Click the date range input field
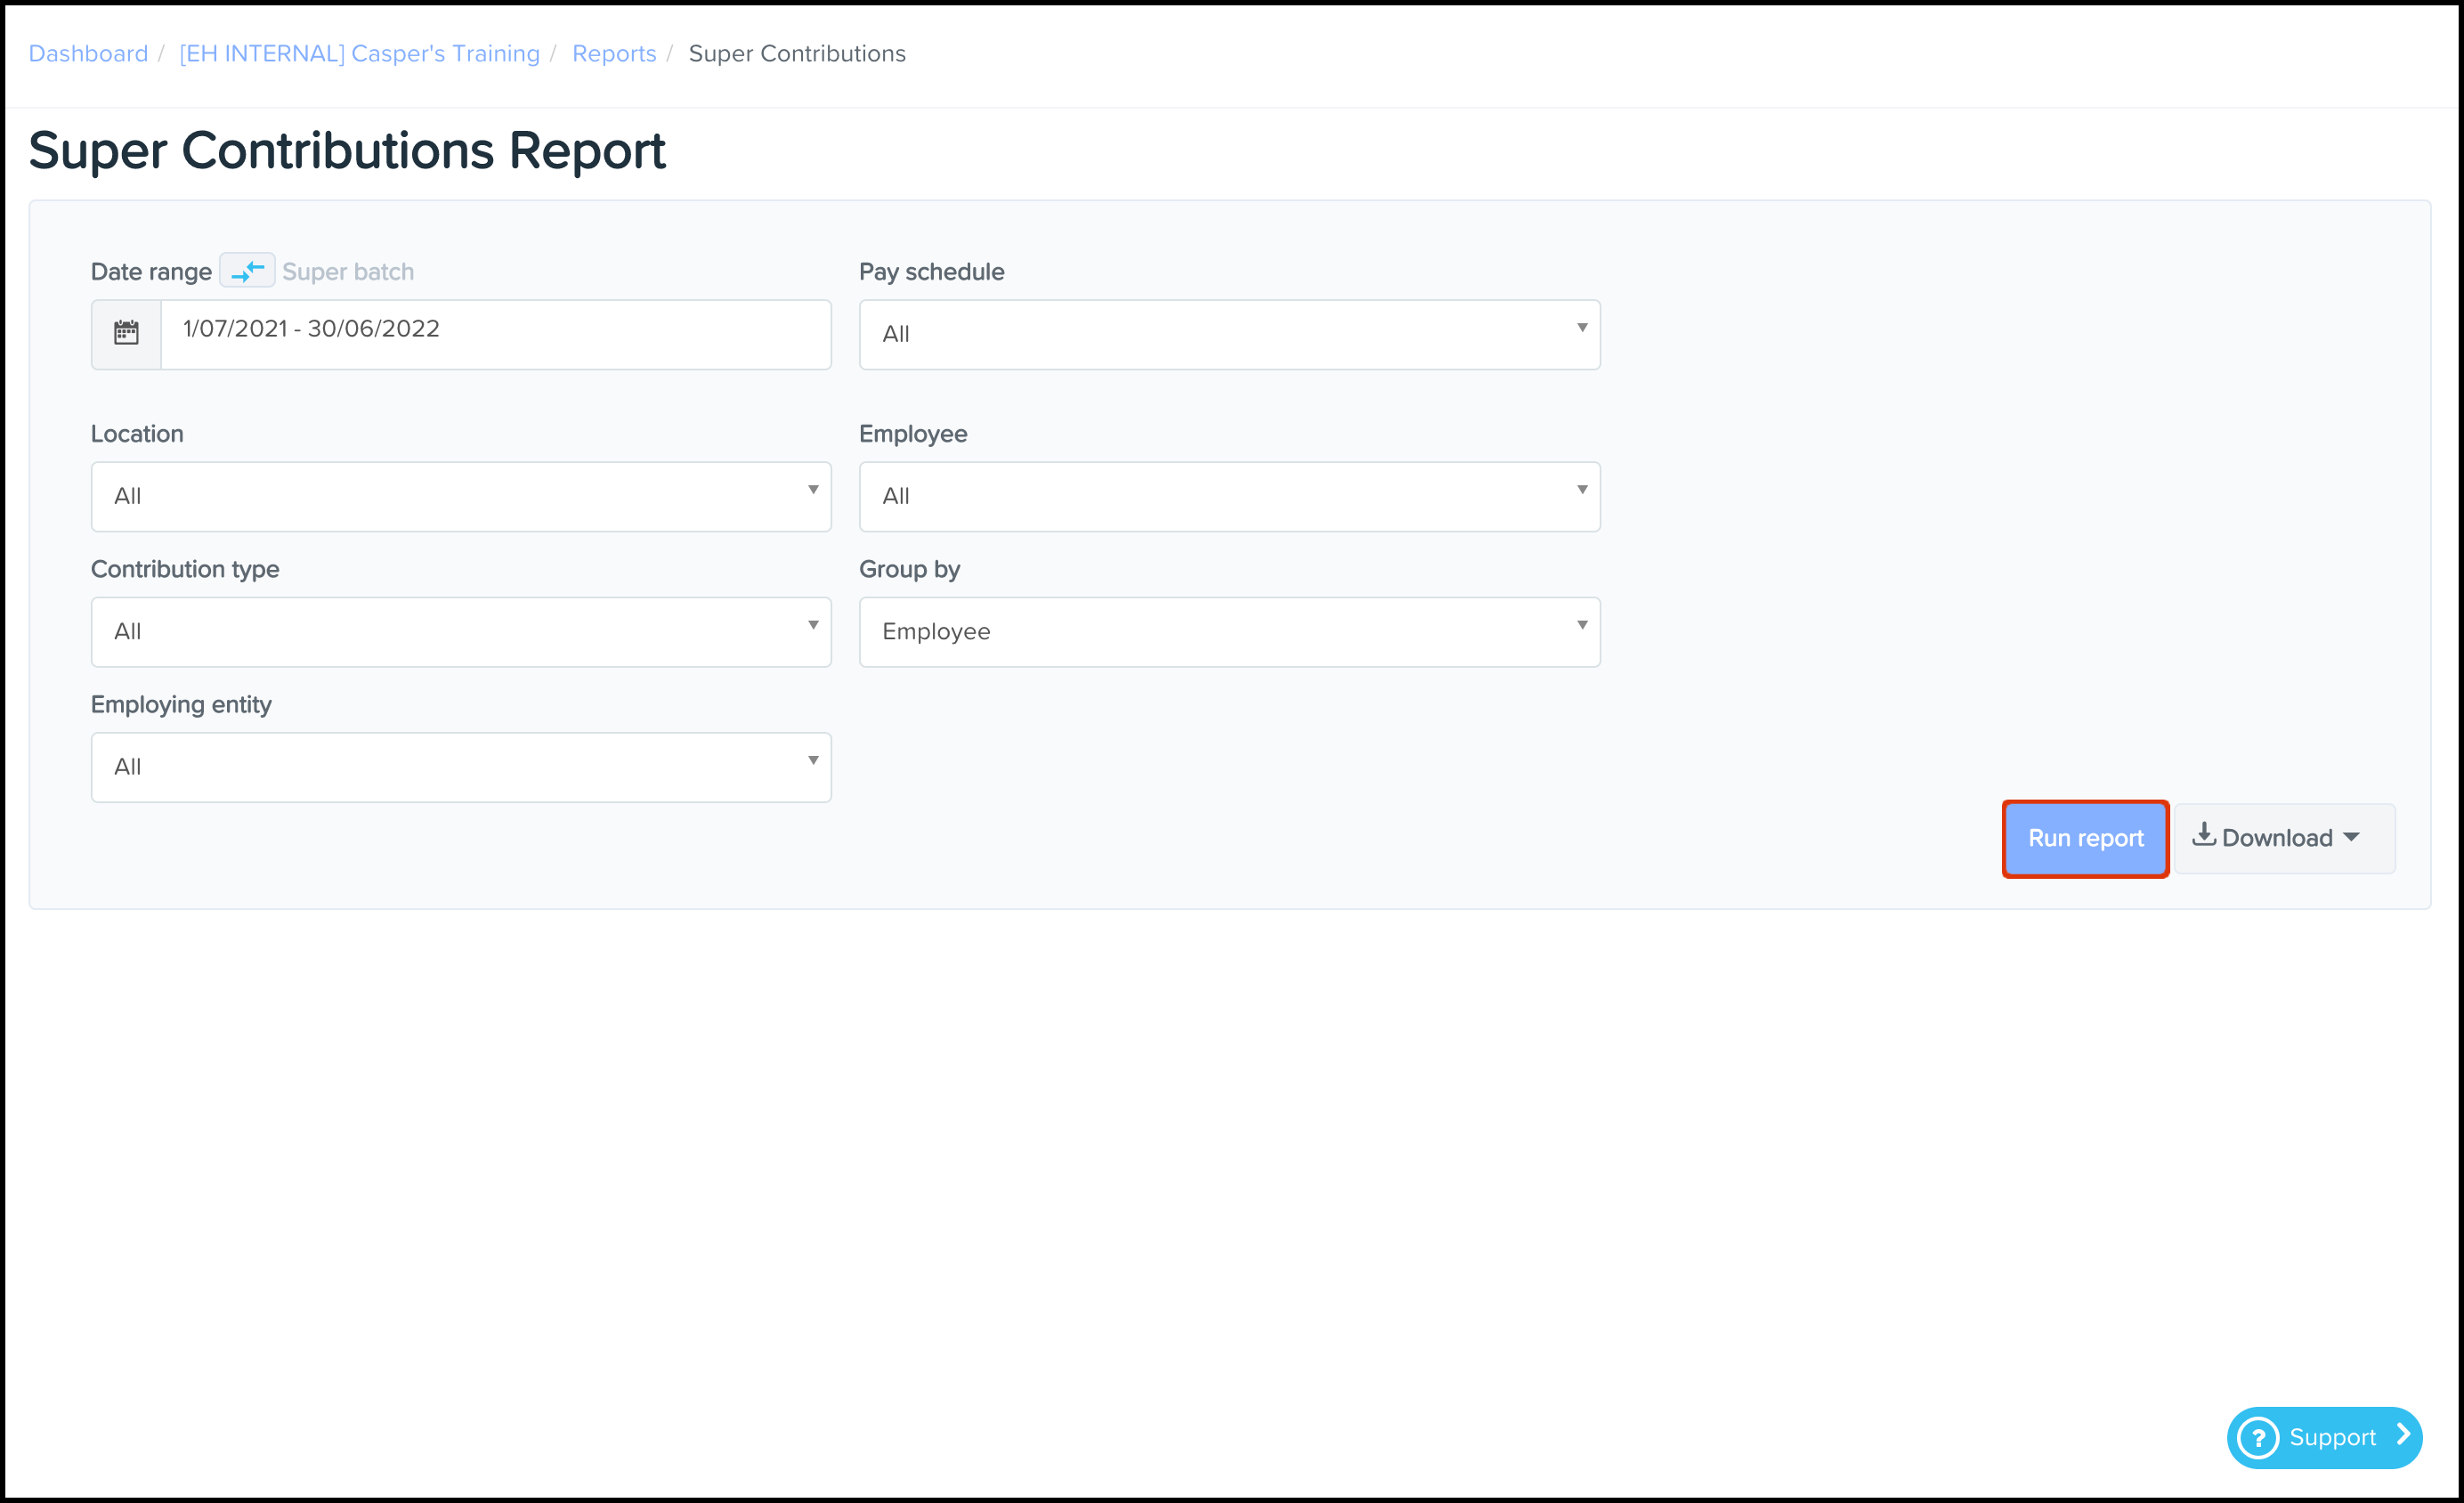The image size is (2464, 1503). coord(495,333)
